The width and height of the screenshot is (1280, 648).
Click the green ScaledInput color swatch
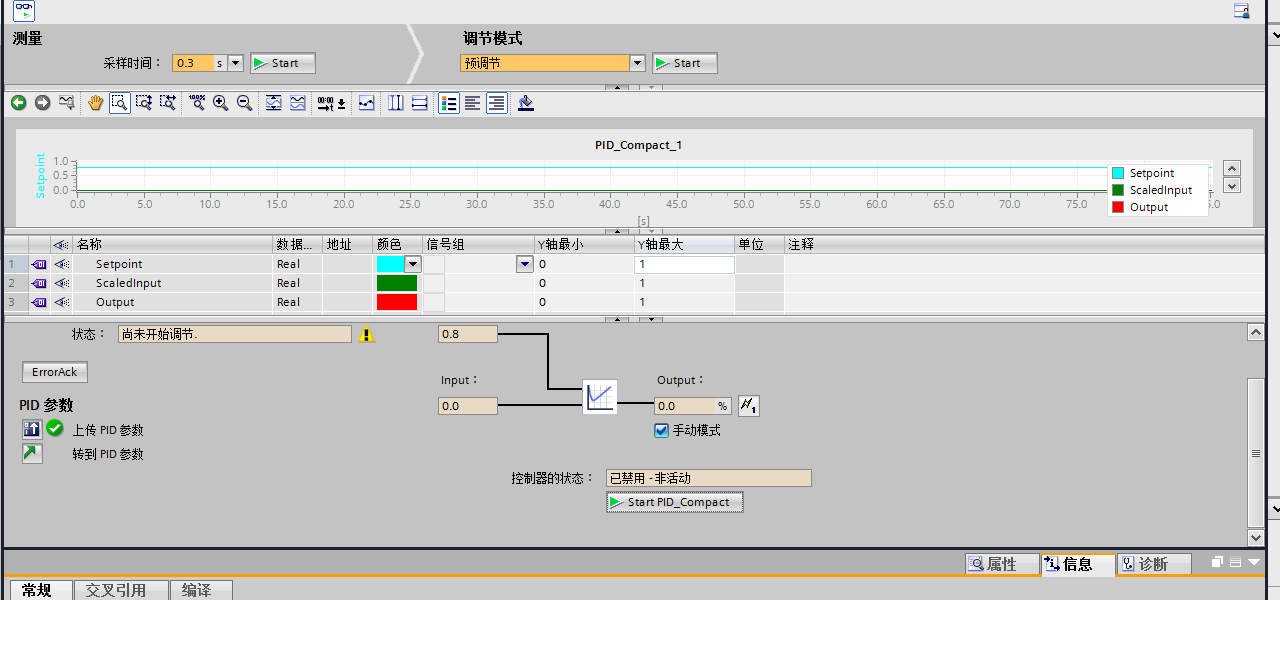tap(397, 283)
